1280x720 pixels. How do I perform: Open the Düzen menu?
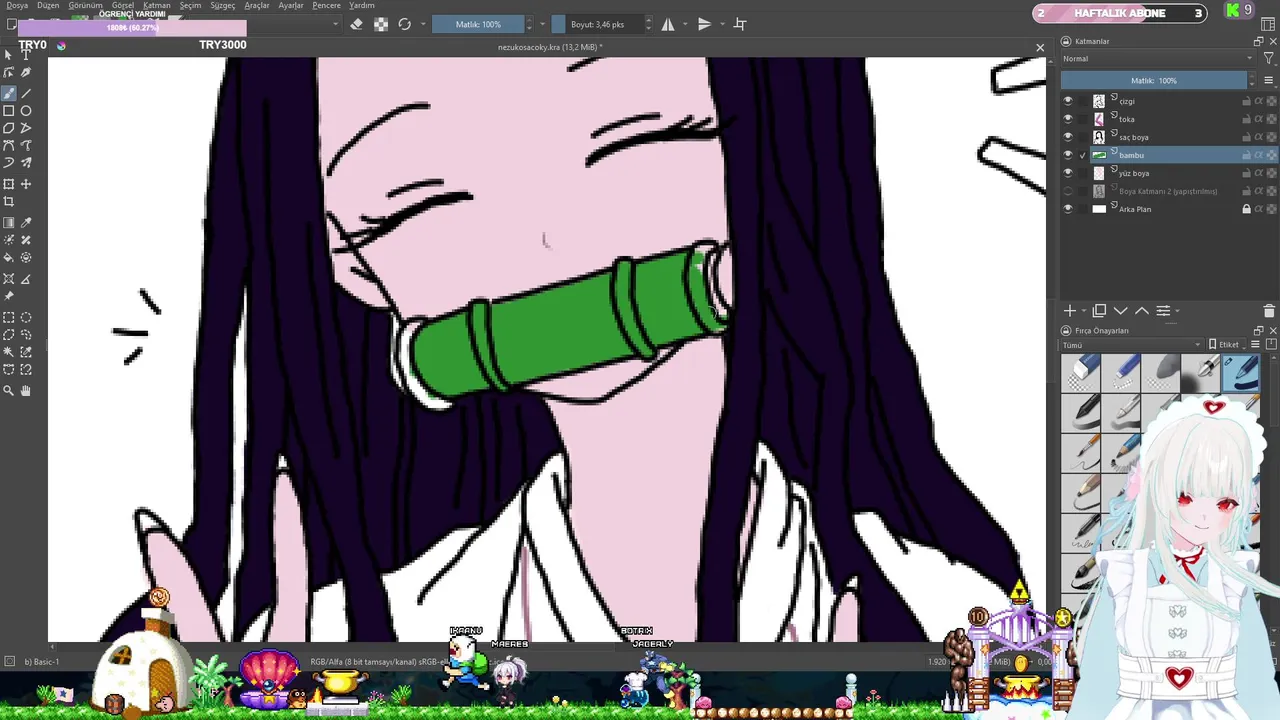(x=48, y=5)
